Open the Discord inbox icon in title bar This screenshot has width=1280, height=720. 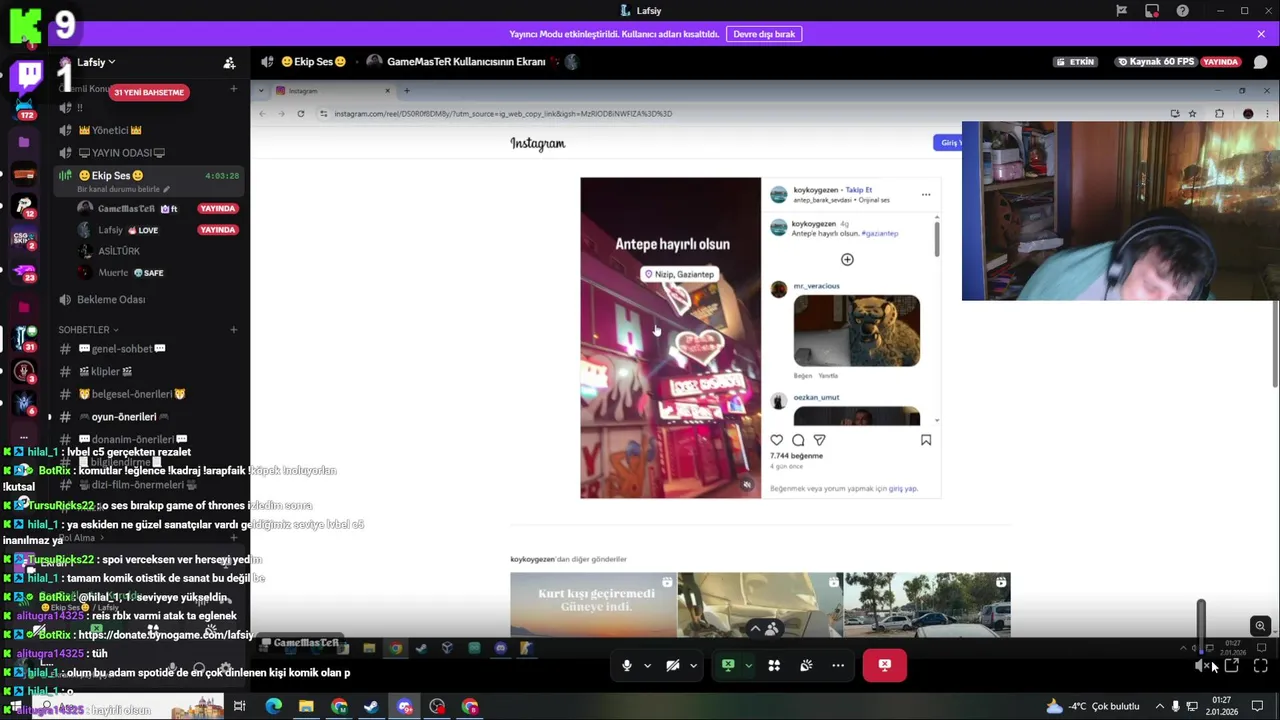(1152, 11)
